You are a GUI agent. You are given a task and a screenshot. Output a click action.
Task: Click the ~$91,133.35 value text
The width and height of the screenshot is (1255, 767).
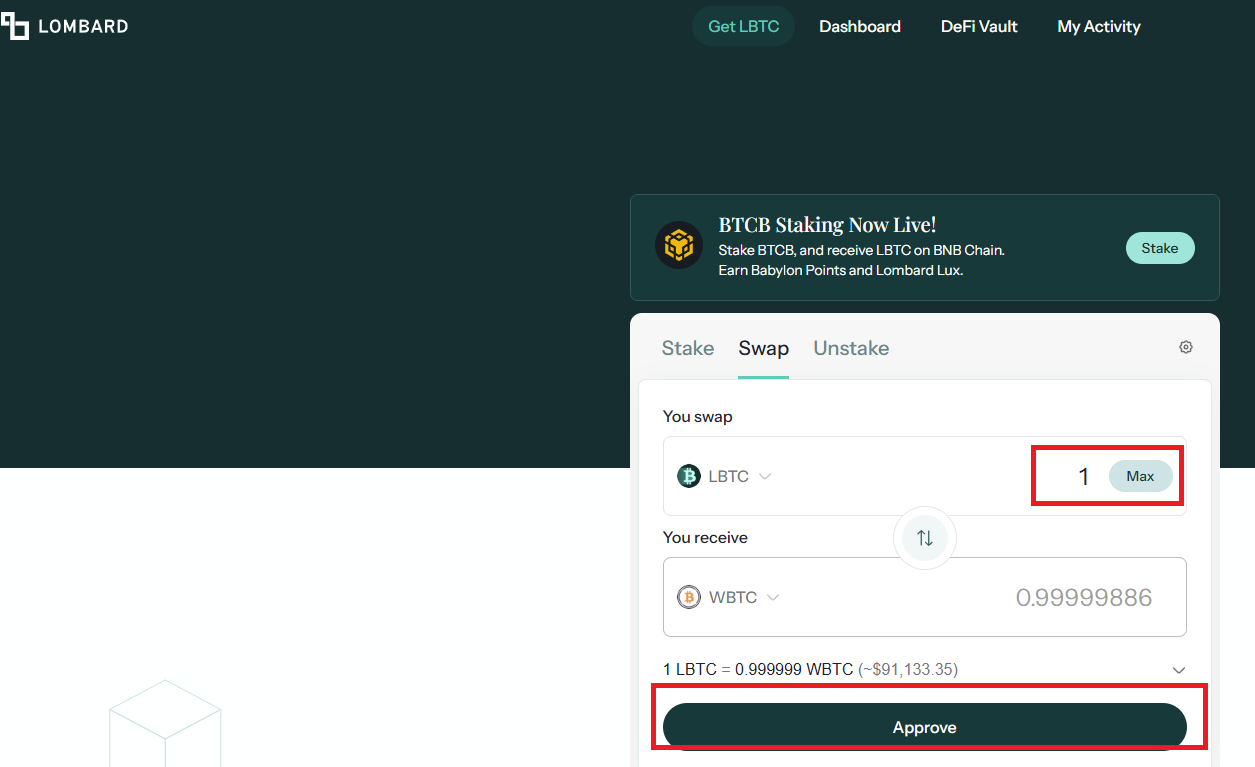(908, 669)
